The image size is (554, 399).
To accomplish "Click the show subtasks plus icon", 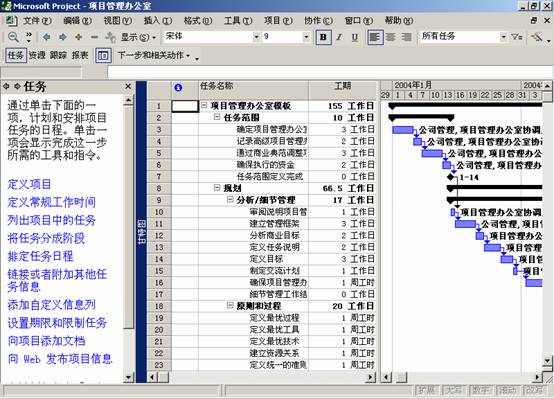I will tap(78, 37).
